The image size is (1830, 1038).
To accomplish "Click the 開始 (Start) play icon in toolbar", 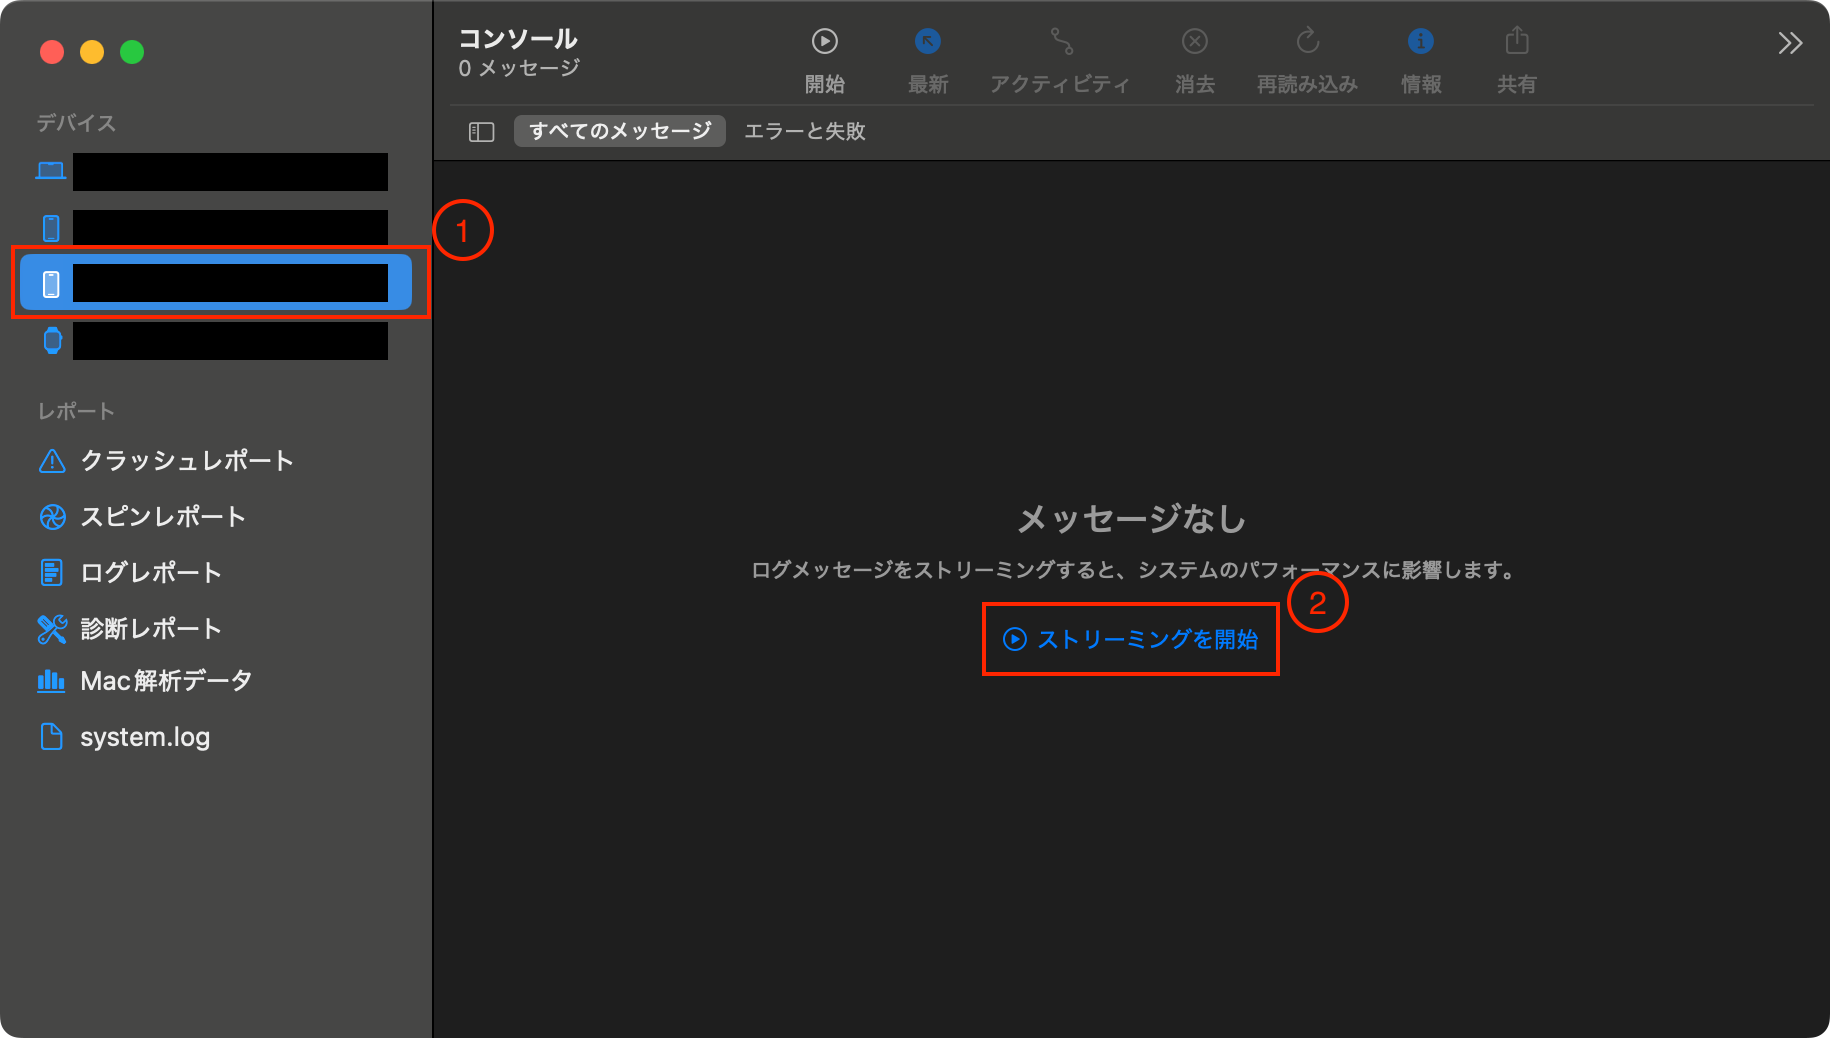I will [x=824, y=42].
